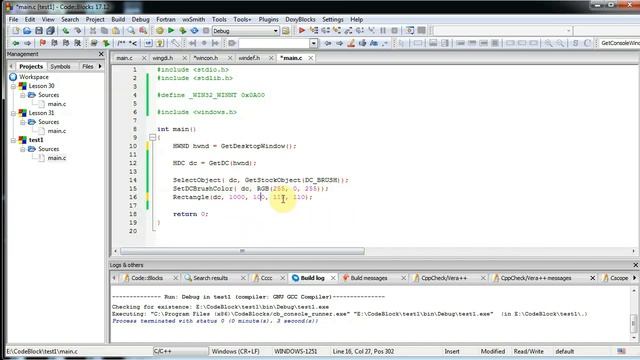This screenshot has height=360, width=640.
Task: Click the Build and run icon
Action: click(182, 31)
